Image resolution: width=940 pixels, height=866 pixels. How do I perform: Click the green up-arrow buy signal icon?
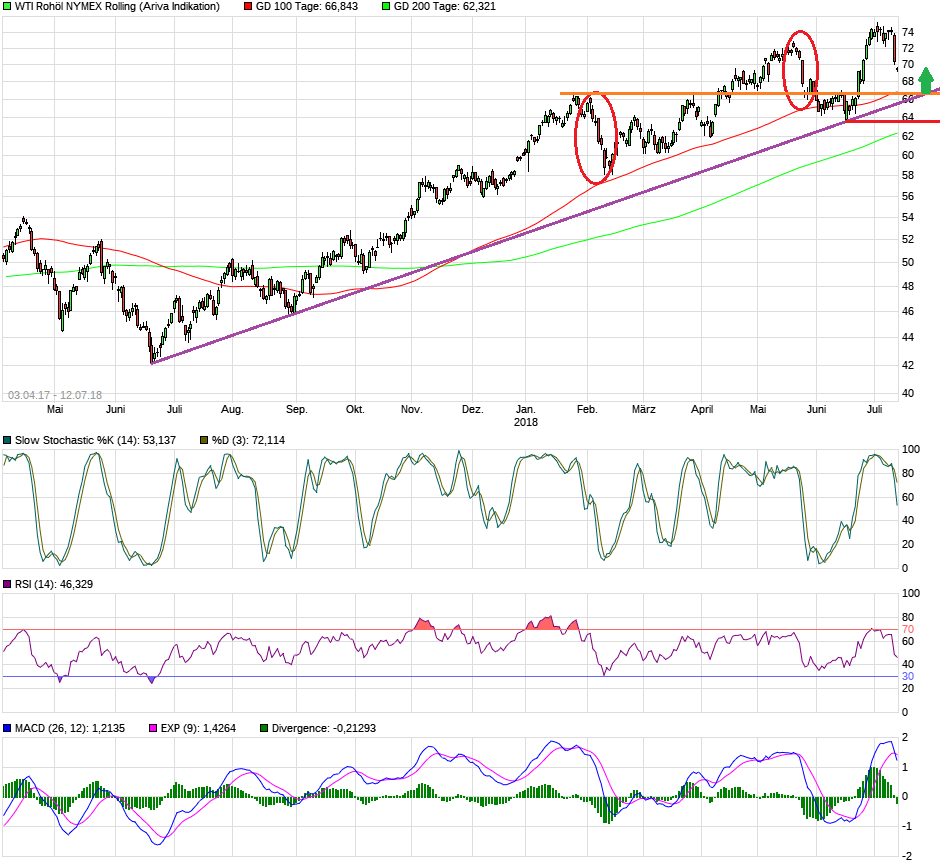click(x=926, y=80)
